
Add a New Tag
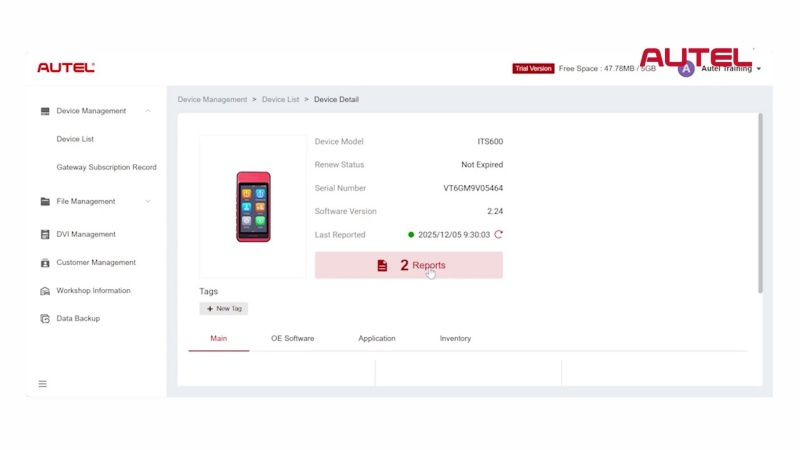[224, 309]
